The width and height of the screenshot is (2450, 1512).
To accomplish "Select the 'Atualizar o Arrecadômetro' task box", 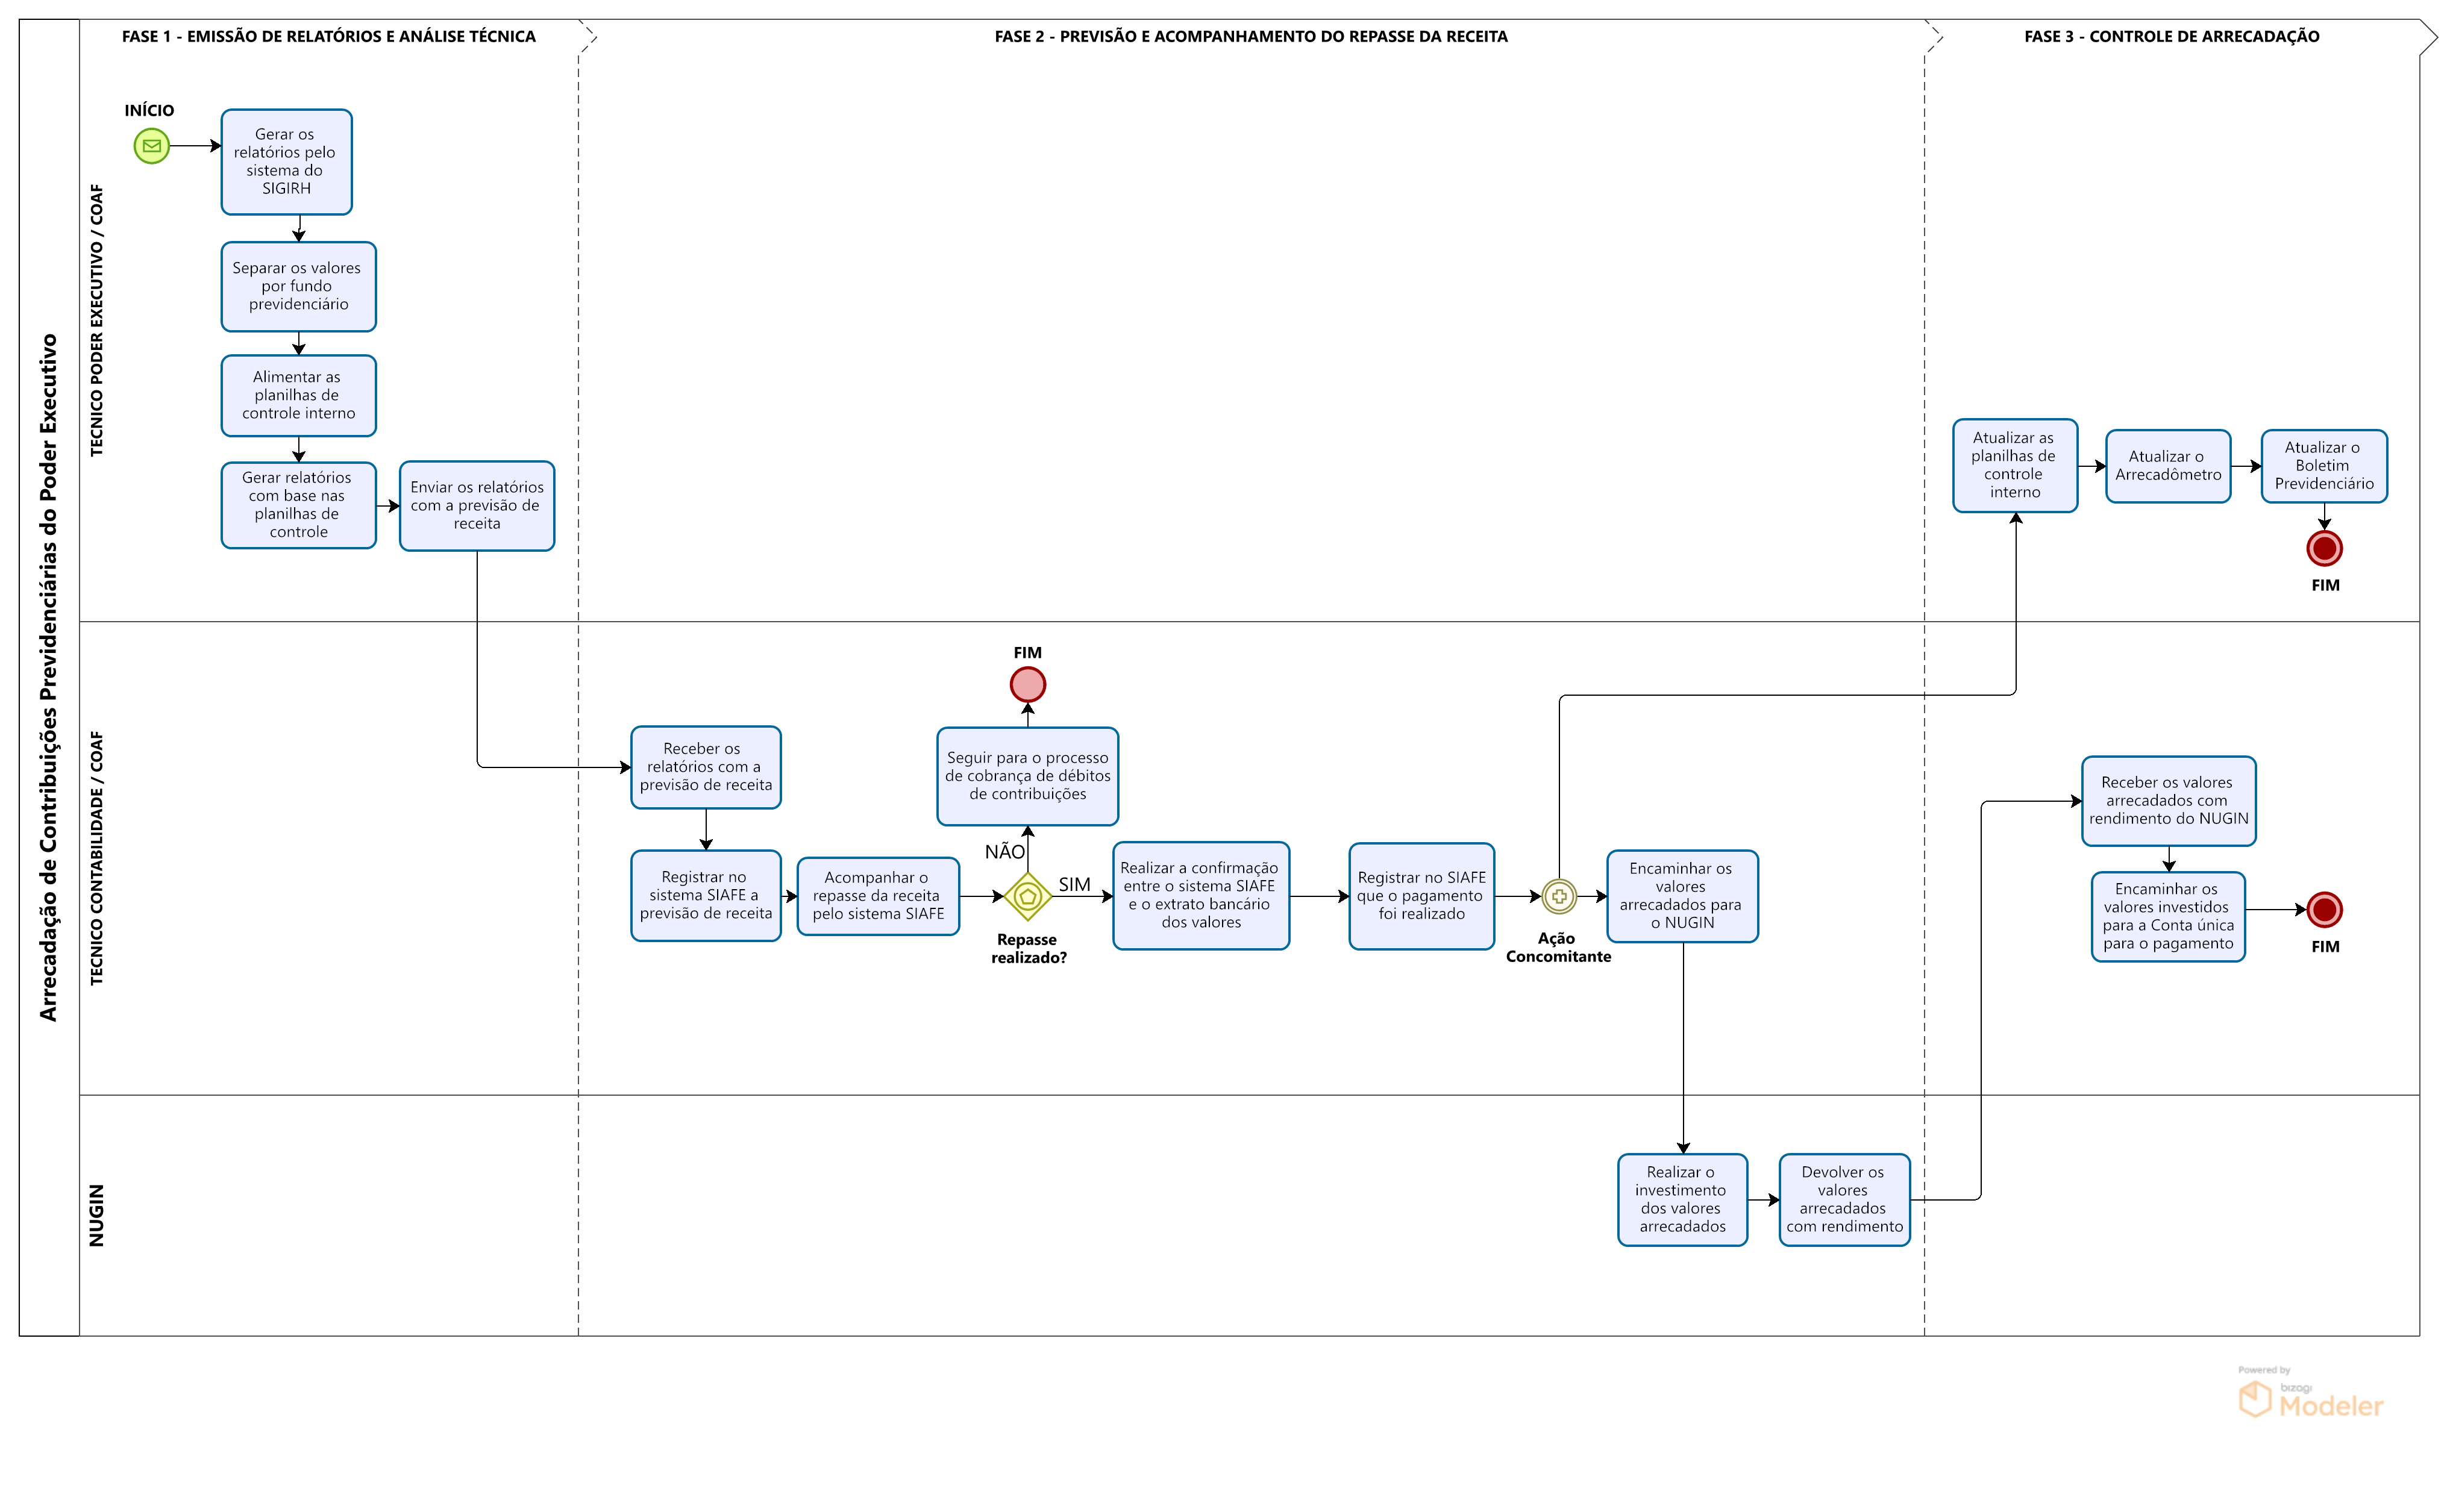I will pyautogui.click(x=2167, y=466).
